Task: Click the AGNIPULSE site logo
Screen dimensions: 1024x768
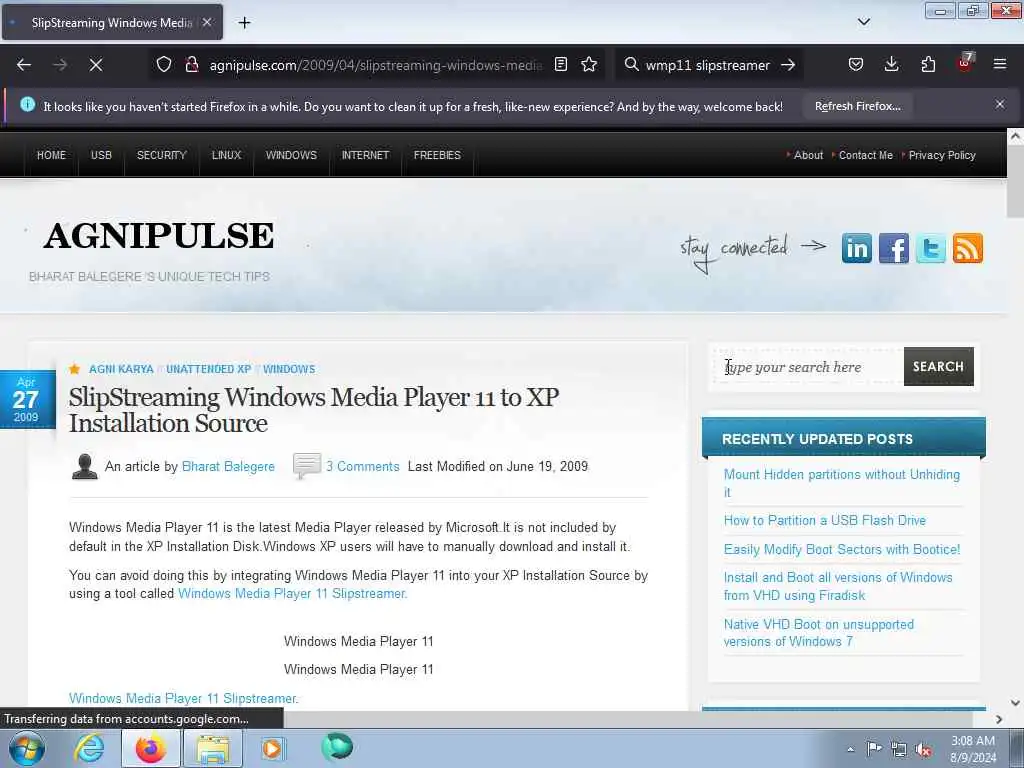Action: (x=159, y=236)
